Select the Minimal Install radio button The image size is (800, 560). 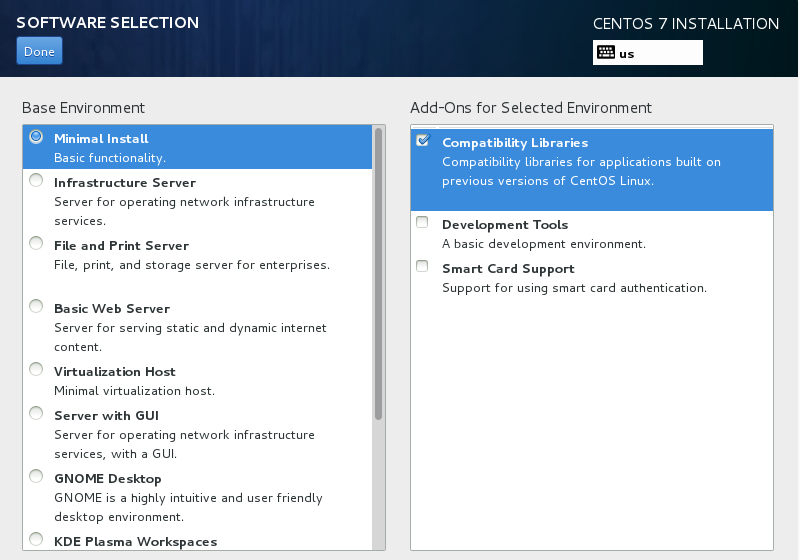(37, 137)
